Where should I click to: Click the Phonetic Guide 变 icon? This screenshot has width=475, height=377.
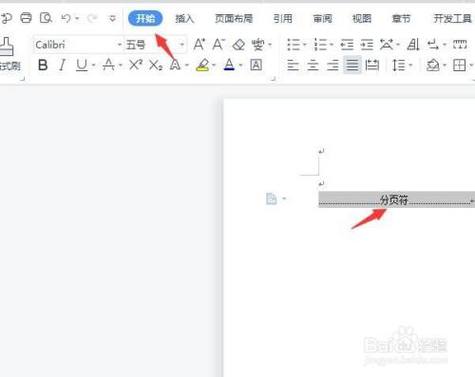tap(258, 44)
